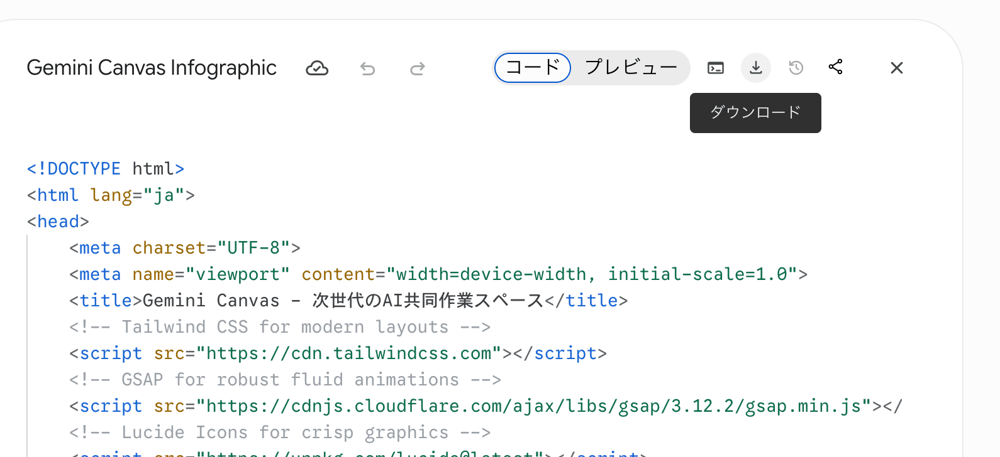Click the cloud saved status icon
Viewport: 1000px width, 457px height.
coord(317,68)
